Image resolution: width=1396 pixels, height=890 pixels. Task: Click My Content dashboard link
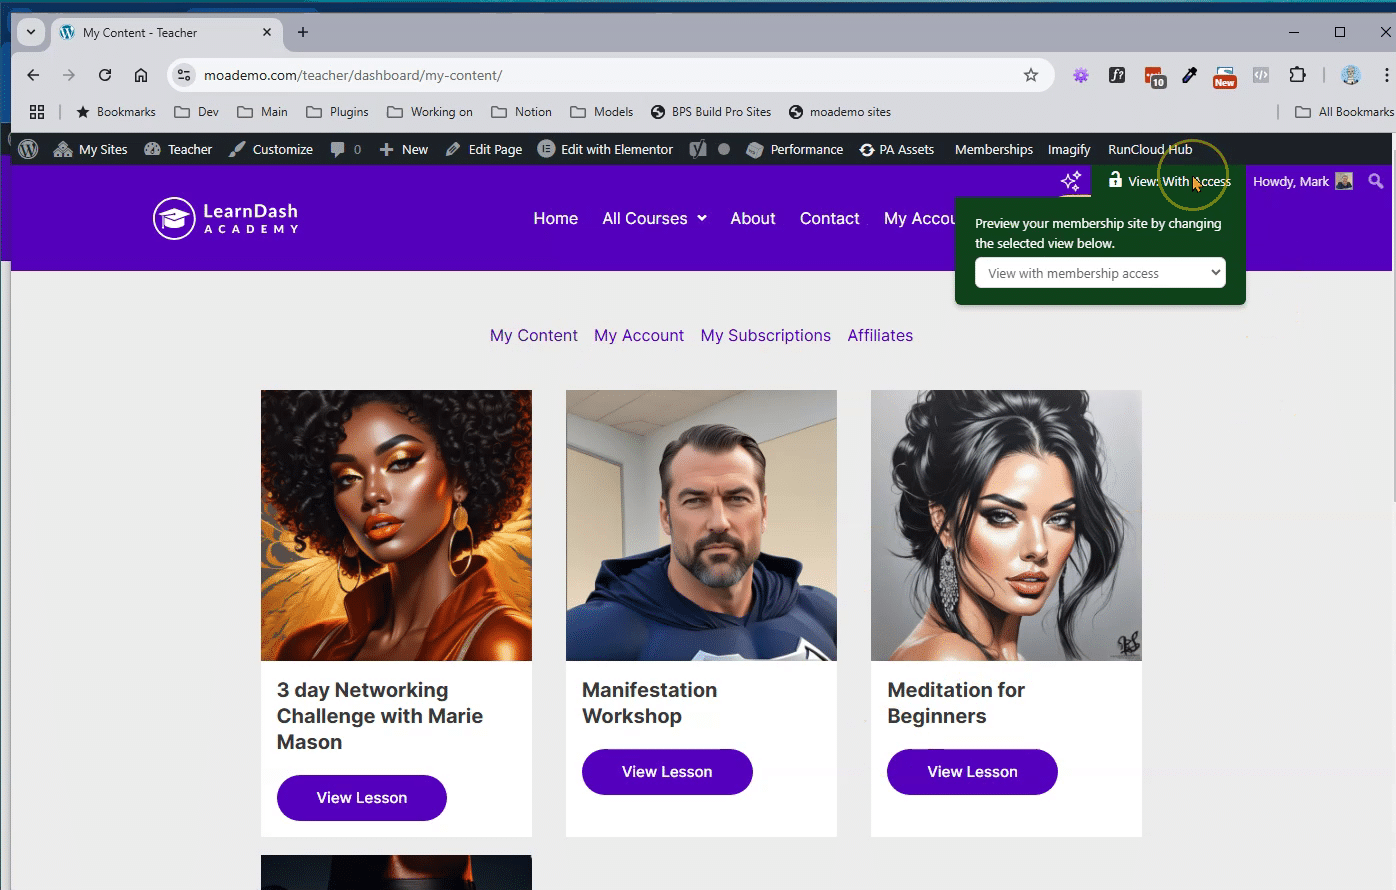click(533, 335)
